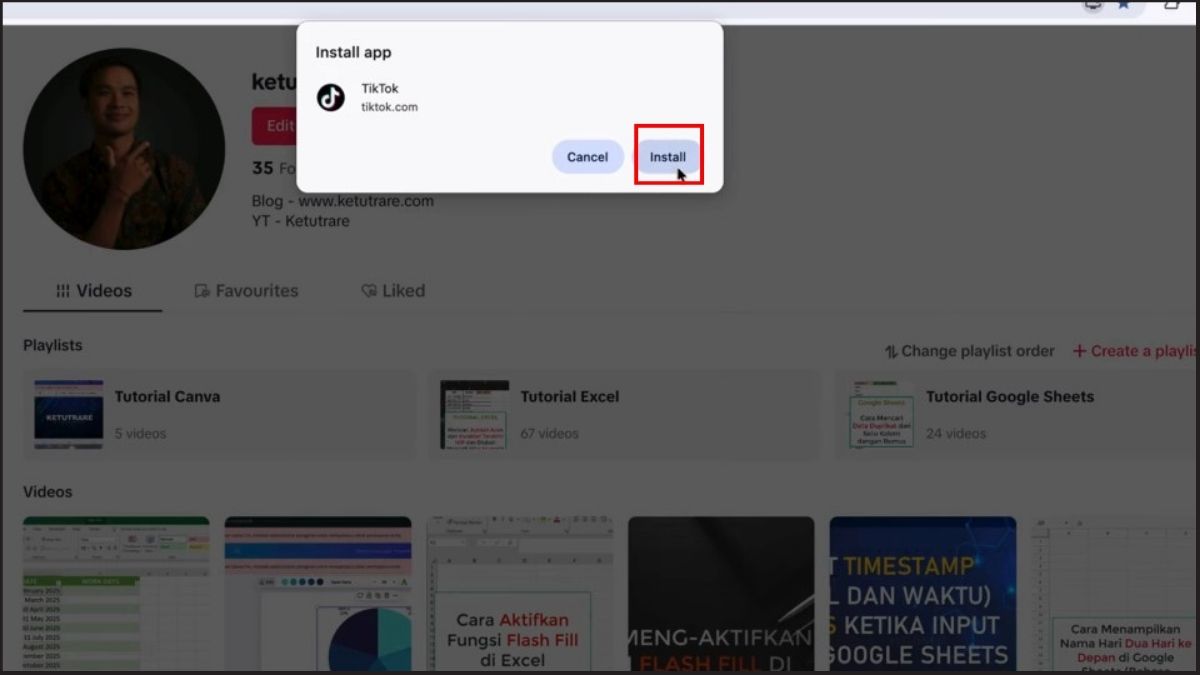Open the Cara Menampilkan Nama Hari video
The image size is (1200, 675).
click(x=1115, y=594)
